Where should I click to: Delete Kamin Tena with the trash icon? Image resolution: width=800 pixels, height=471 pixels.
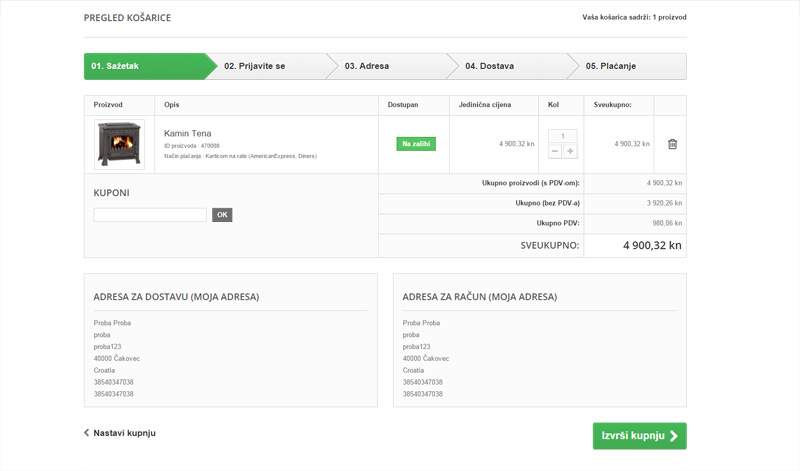[672, 144]
